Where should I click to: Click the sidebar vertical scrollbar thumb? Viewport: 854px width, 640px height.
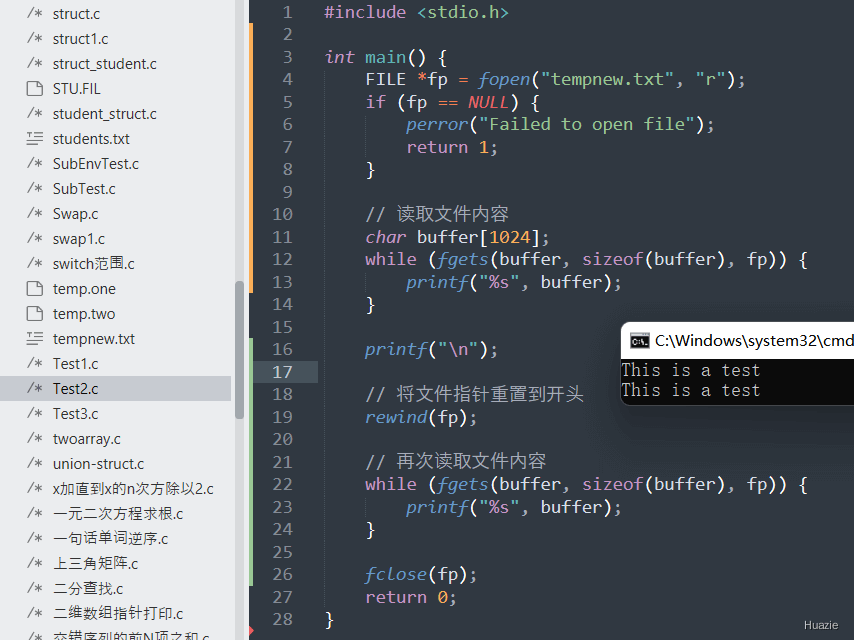click(x=239, y=349)
